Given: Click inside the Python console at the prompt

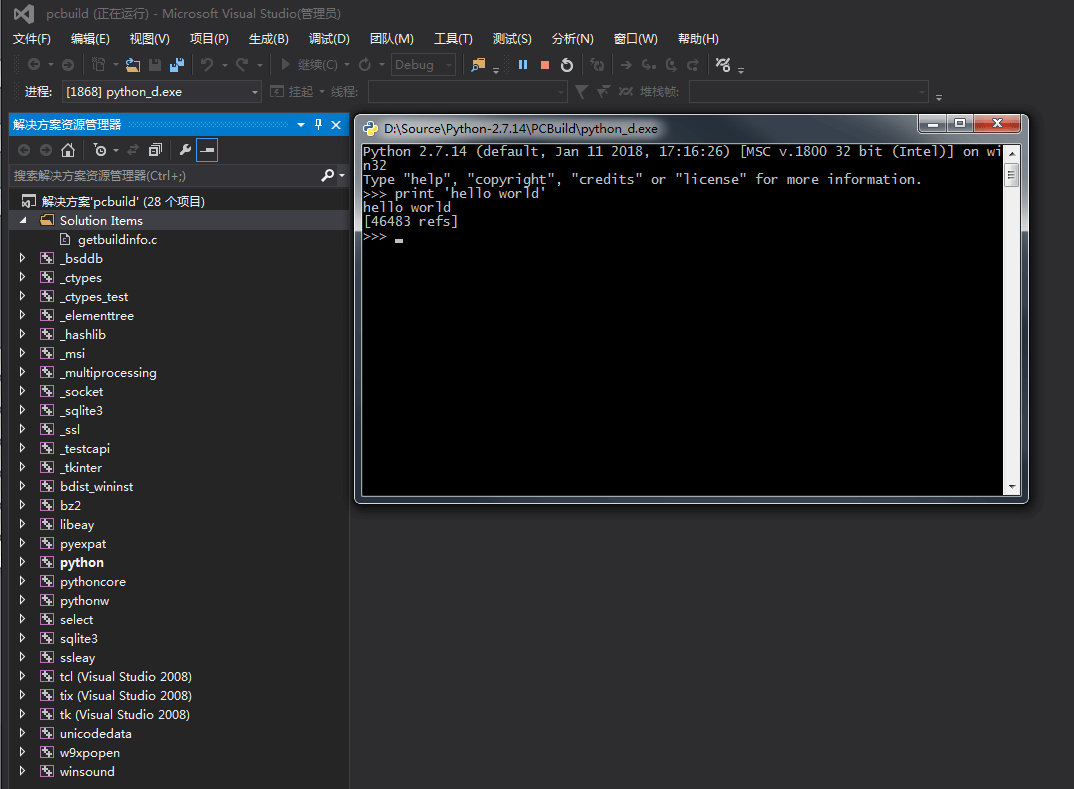Looking at the screenshot, I should [x=399, y=238].
